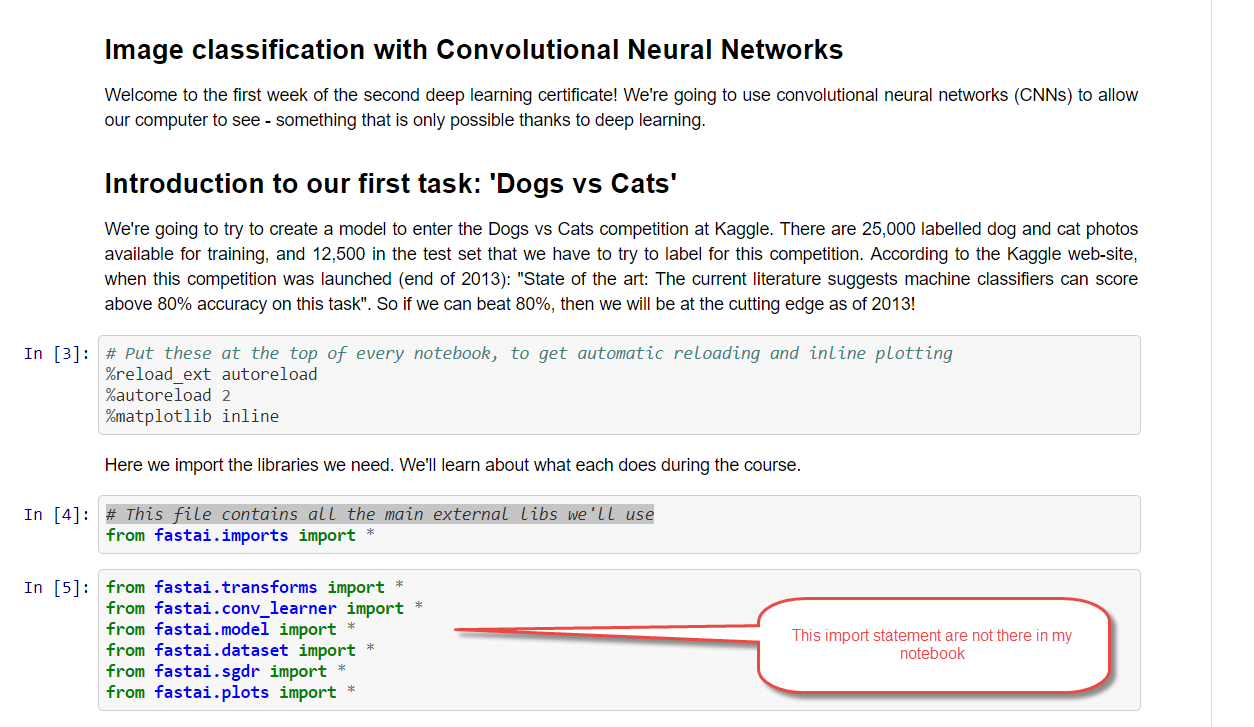Click the '%reload_ext autoreload' line

212,374
